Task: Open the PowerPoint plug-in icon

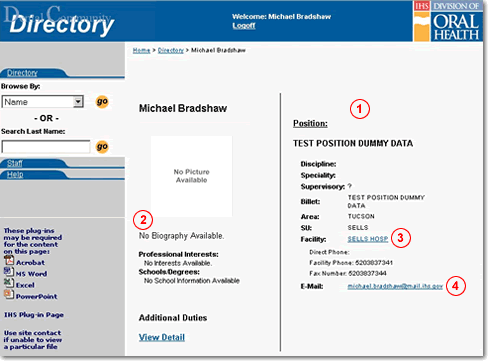Action: click(x=9, y=294)
